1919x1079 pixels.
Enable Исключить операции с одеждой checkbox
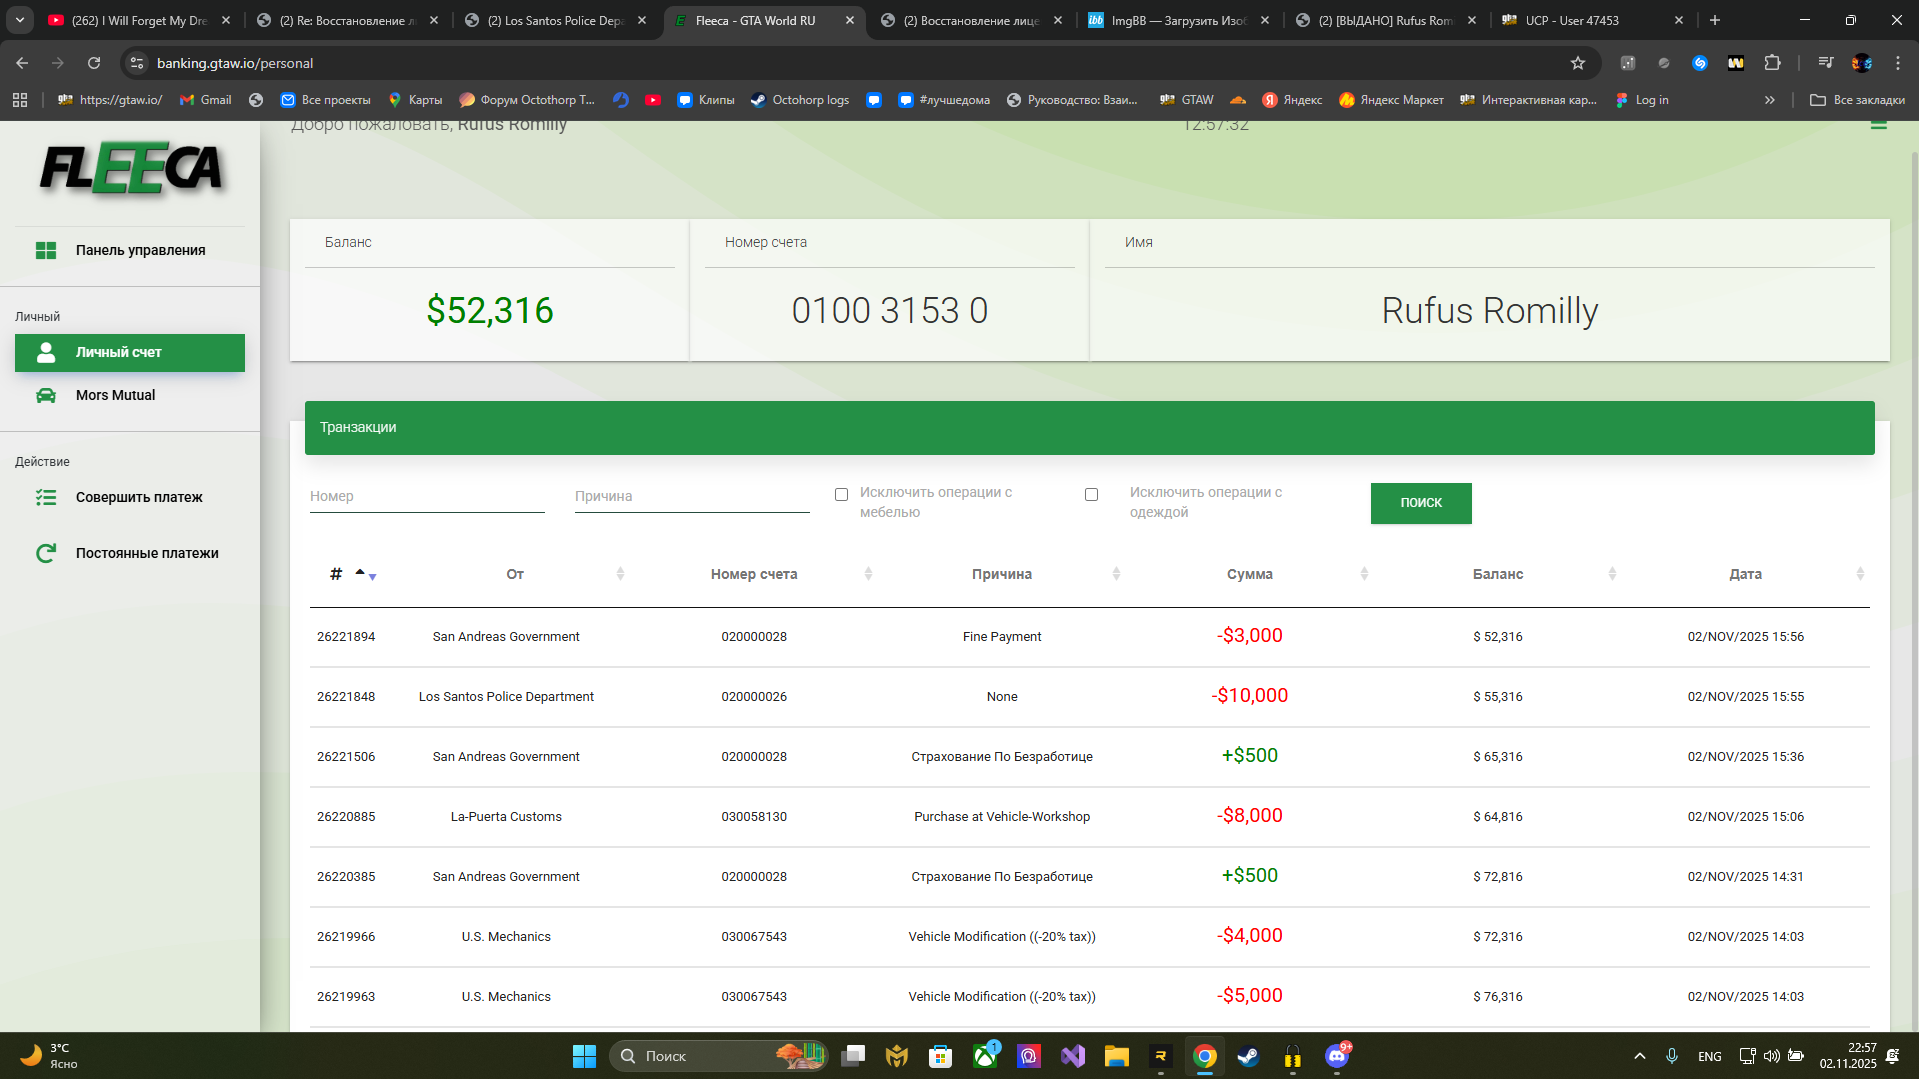point(1091,495)
